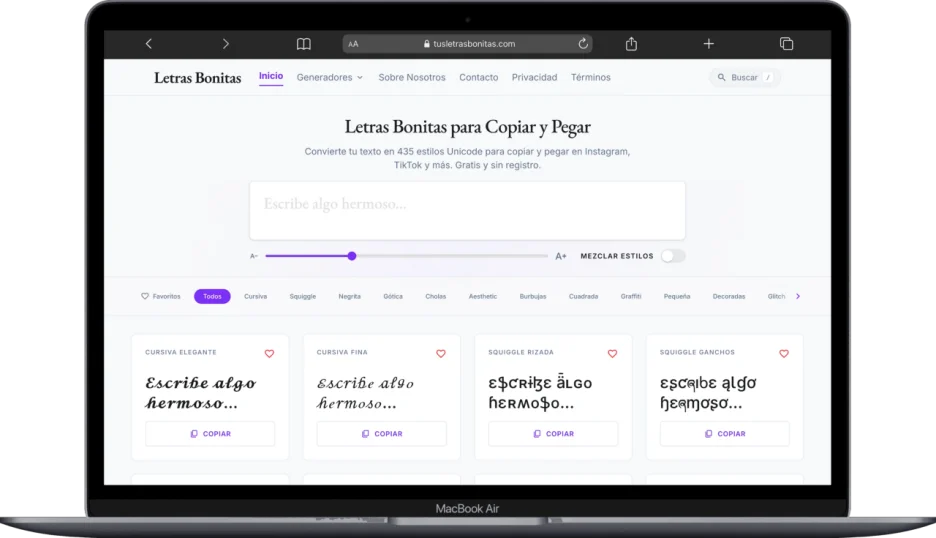Show Favoritos filter with heart icon
The width and height of the screenshot is (936, 538).
161,296
